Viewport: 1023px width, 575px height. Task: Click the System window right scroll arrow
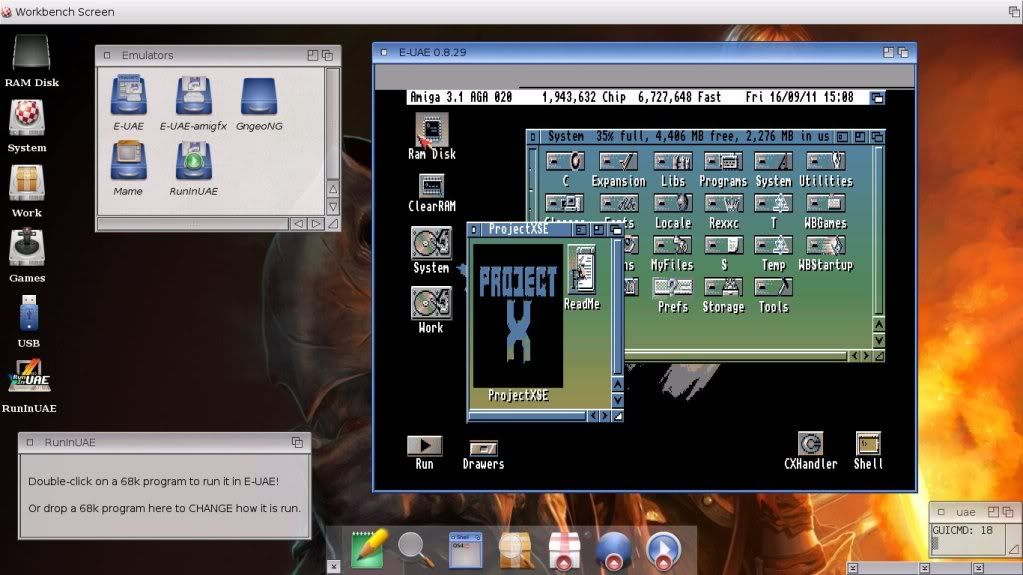click(x=866, y=355)
